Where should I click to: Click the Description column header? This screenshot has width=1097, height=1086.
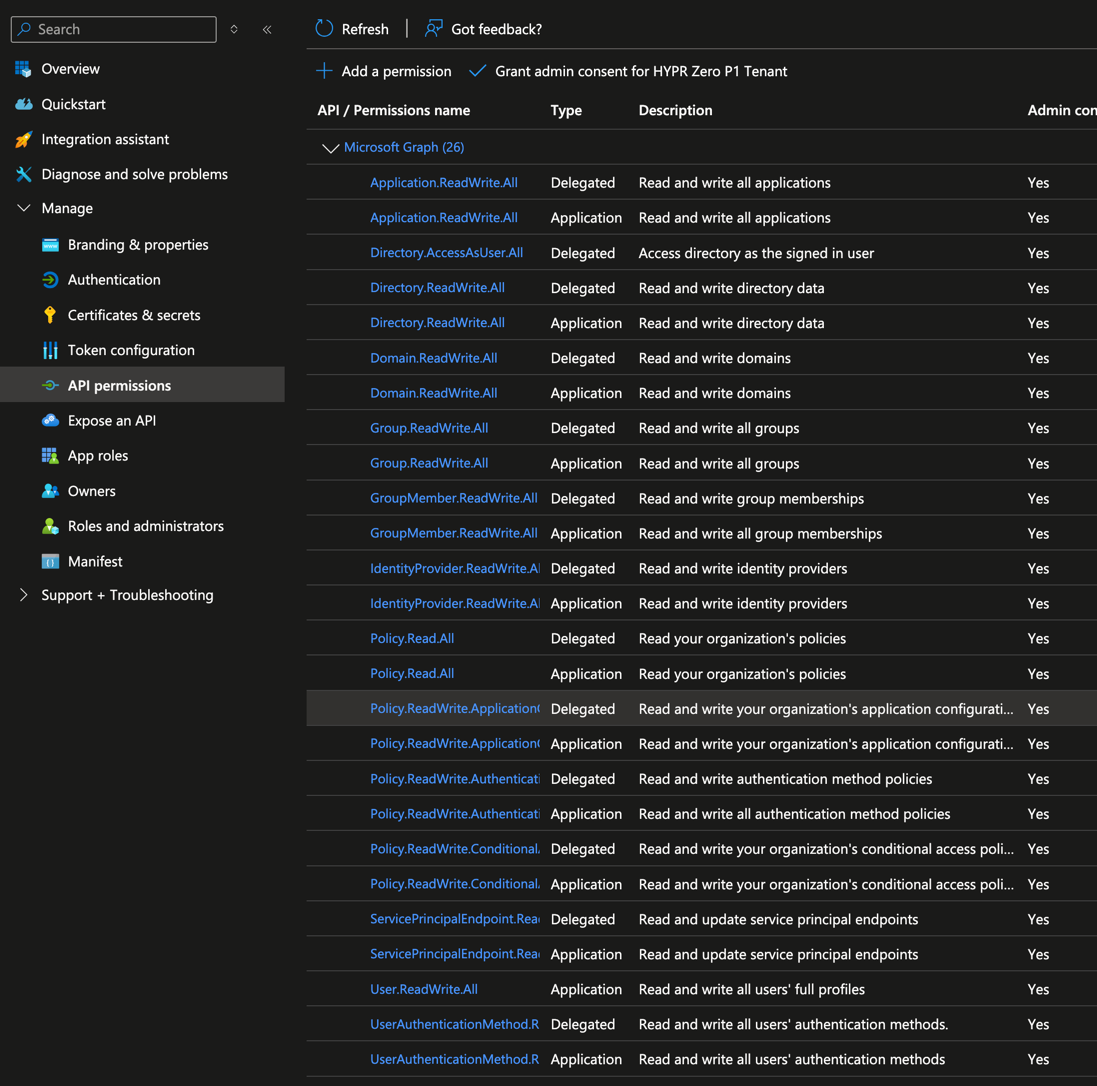pos(675,110)
